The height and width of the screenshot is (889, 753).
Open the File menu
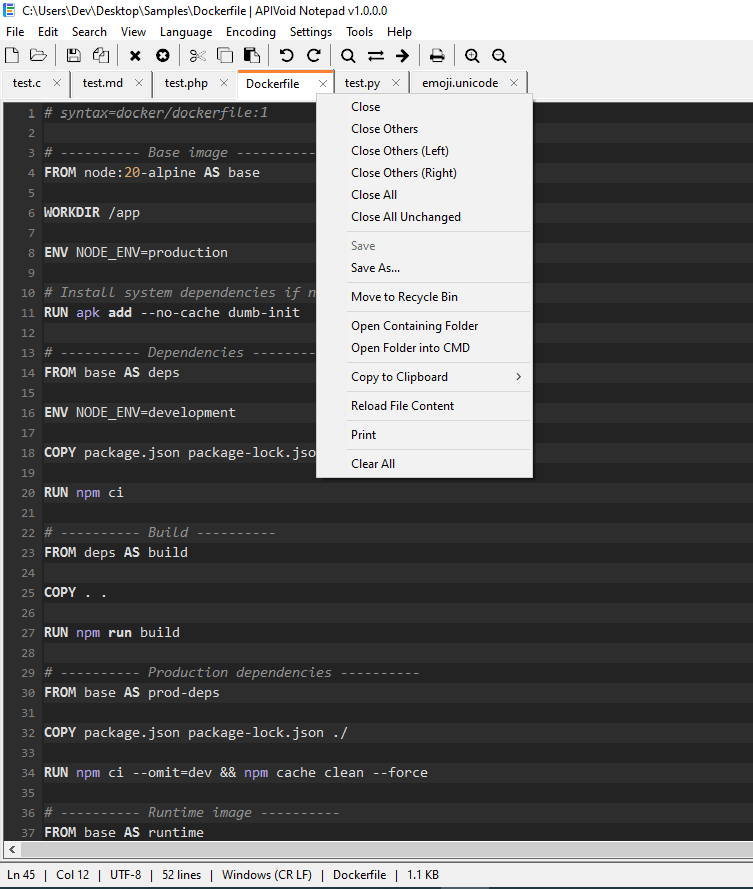15,32
